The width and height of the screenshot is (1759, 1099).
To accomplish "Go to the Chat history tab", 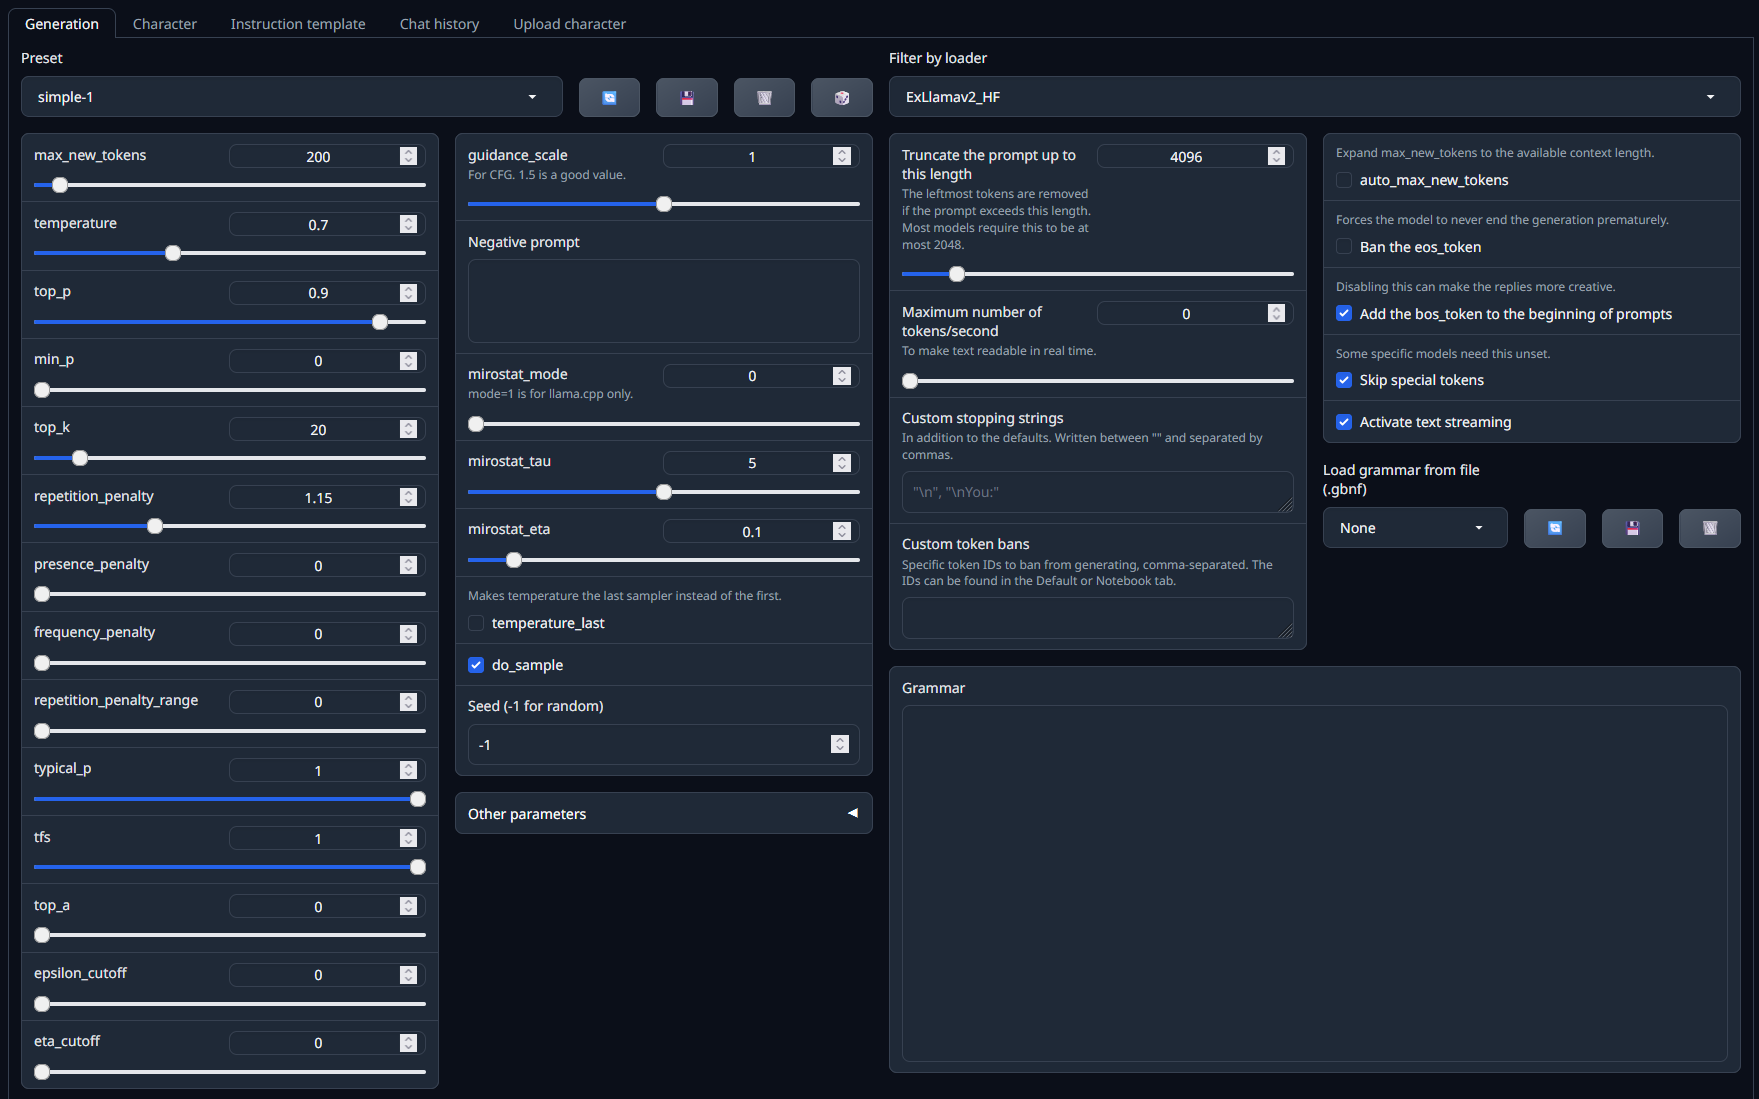I will click(439, 24).
